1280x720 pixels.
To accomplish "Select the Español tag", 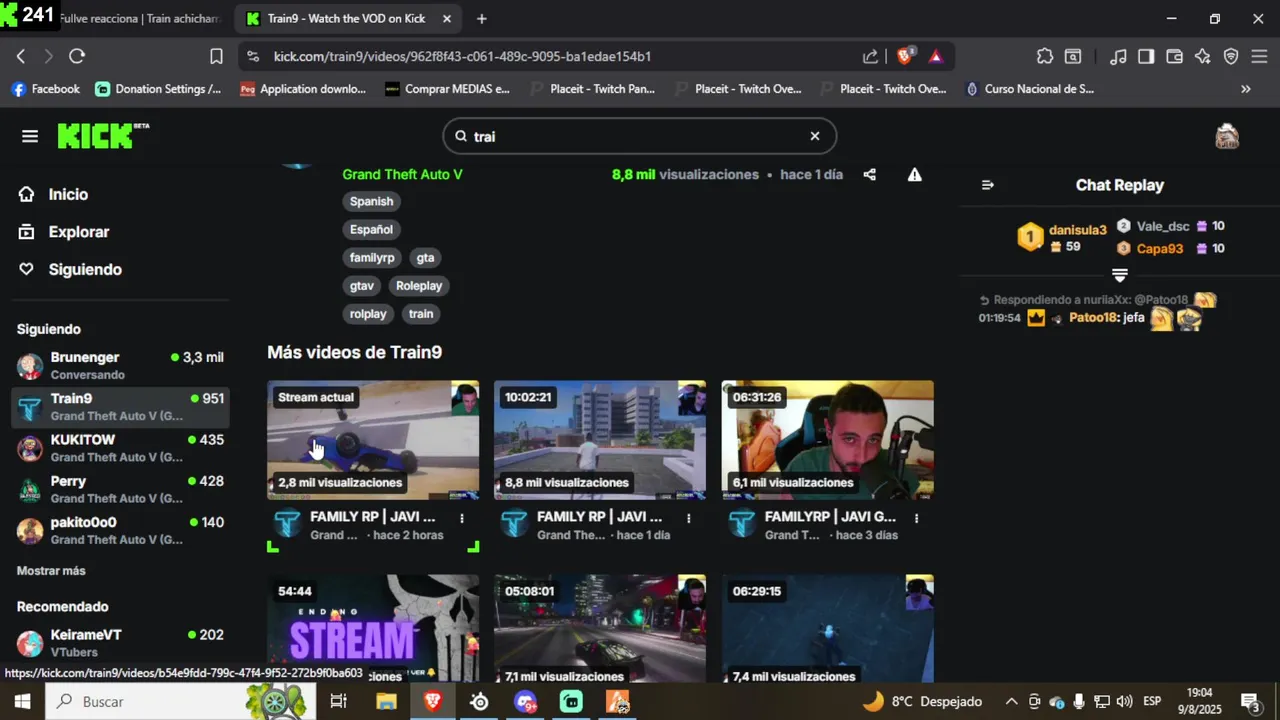I will pos(371,229).
